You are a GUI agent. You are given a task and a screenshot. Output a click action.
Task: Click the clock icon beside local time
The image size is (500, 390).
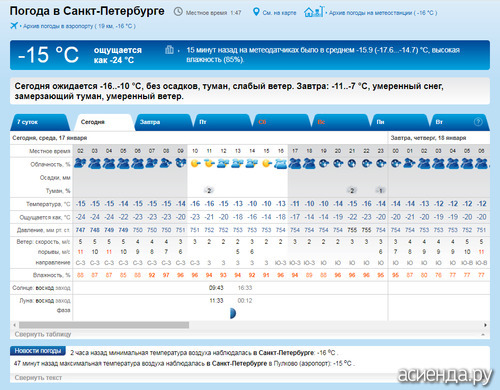click(178, 12)
